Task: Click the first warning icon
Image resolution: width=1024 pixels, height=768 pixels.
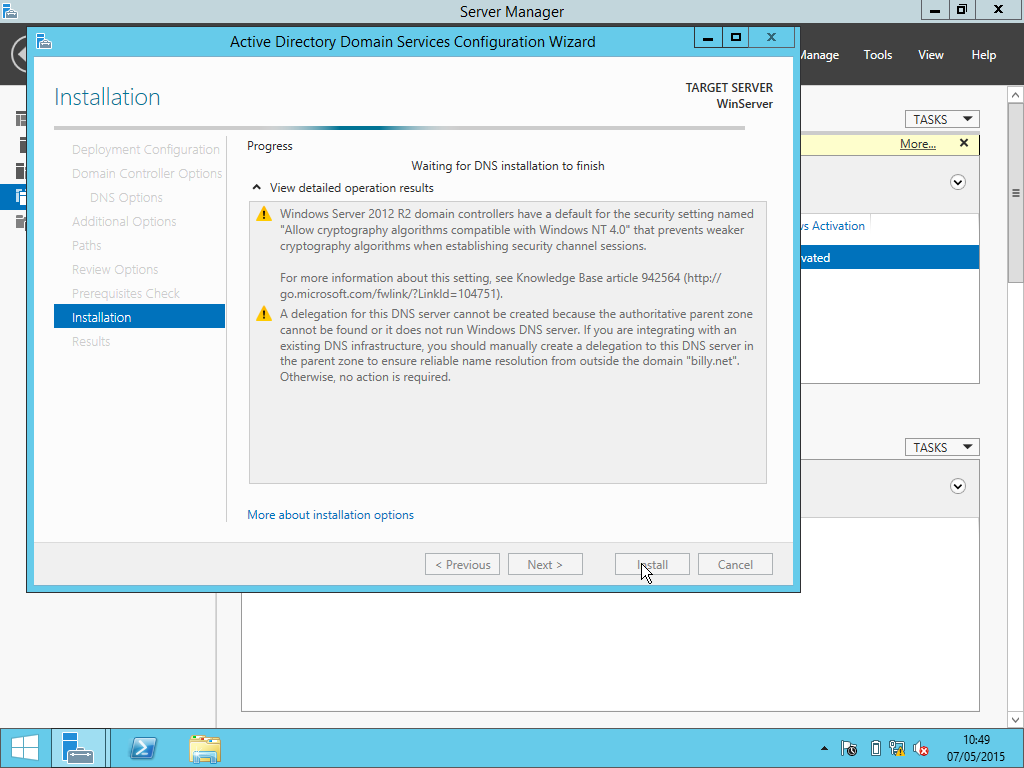Action: pyautogui.click(x=264, y=214)
